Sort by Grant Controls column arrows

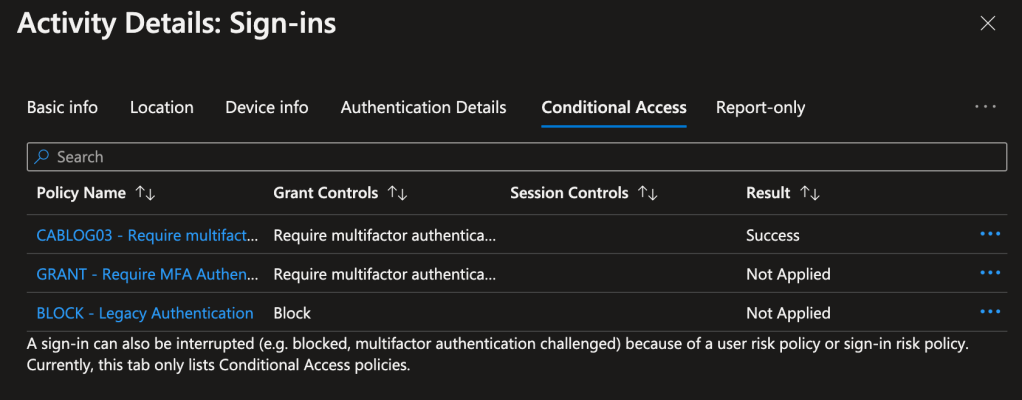pos(397,193)
